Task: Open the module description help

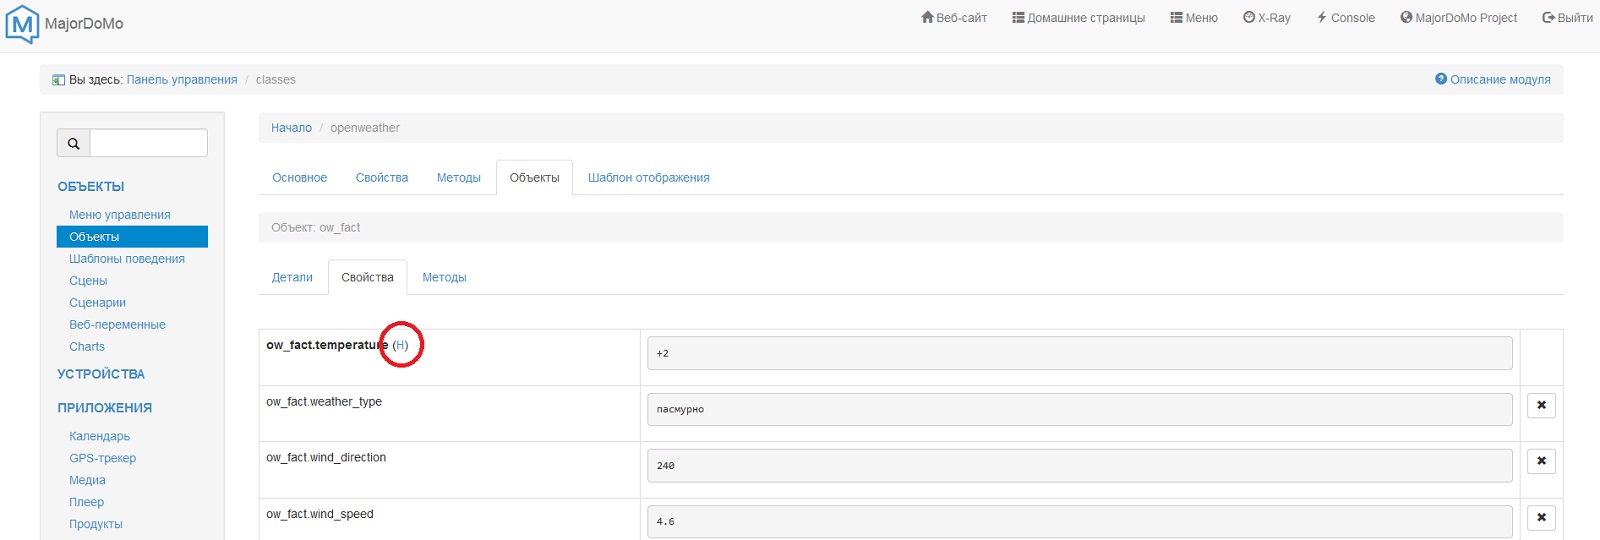Action: tap(1493, 80)
